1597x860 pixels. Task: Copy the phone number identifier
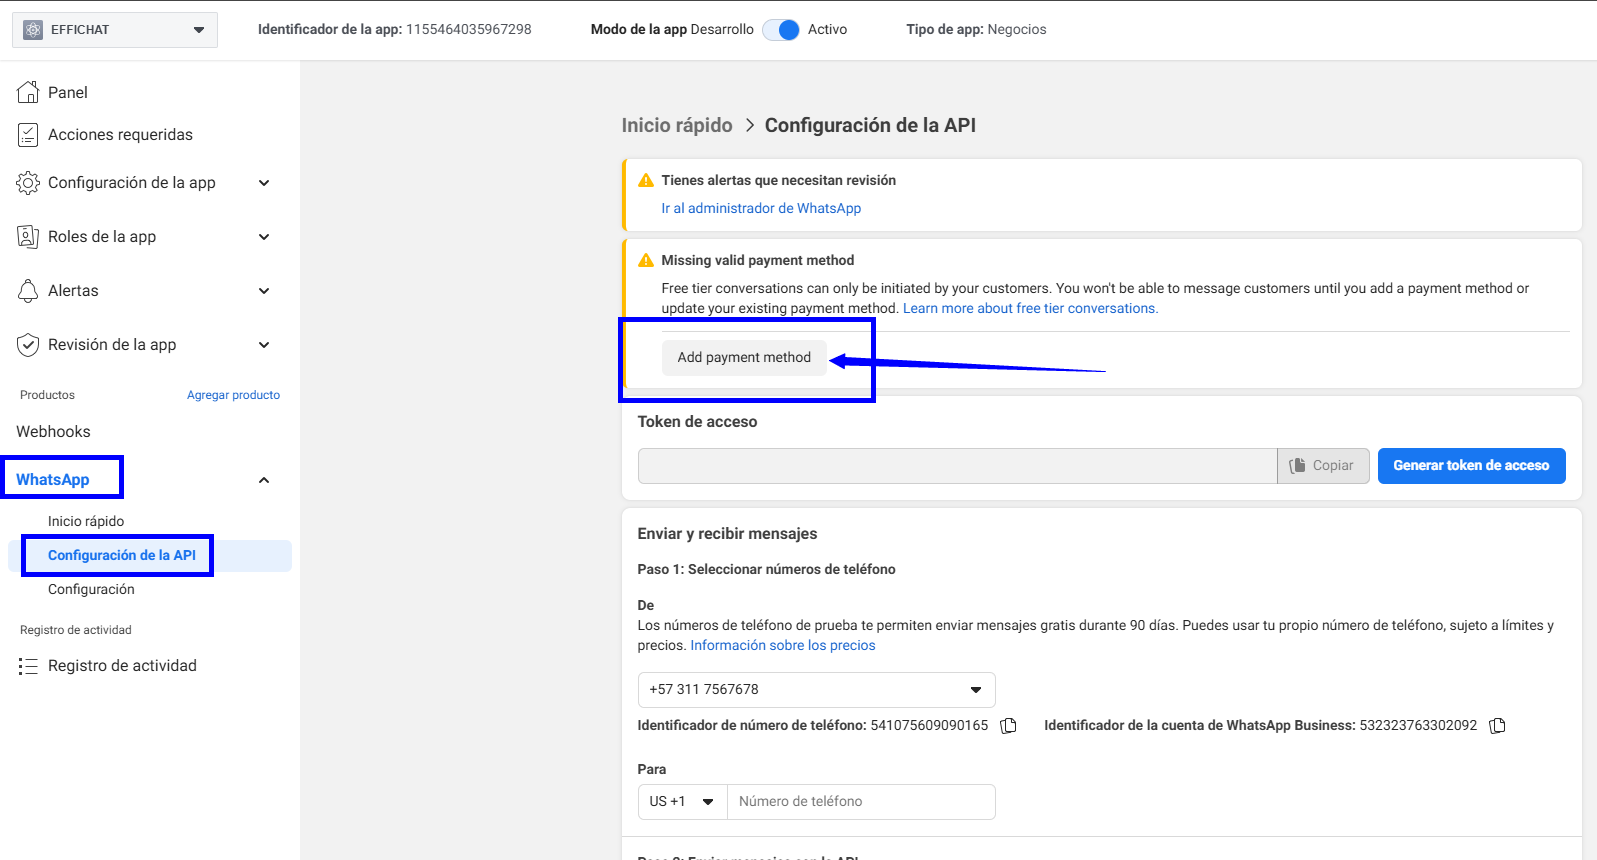1009,726
